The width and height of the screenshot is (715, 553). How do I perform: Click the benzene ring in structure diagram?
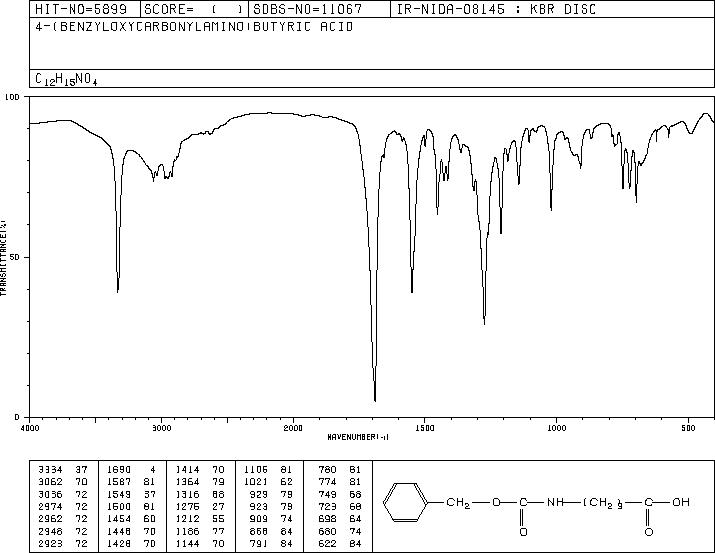click(405, 502)
